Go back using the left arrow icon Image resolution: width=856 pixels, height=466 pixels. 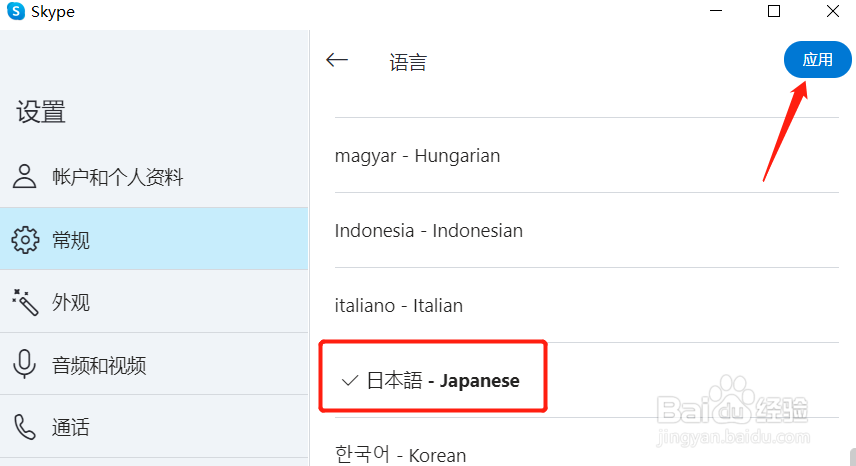[x=337, y=60]
